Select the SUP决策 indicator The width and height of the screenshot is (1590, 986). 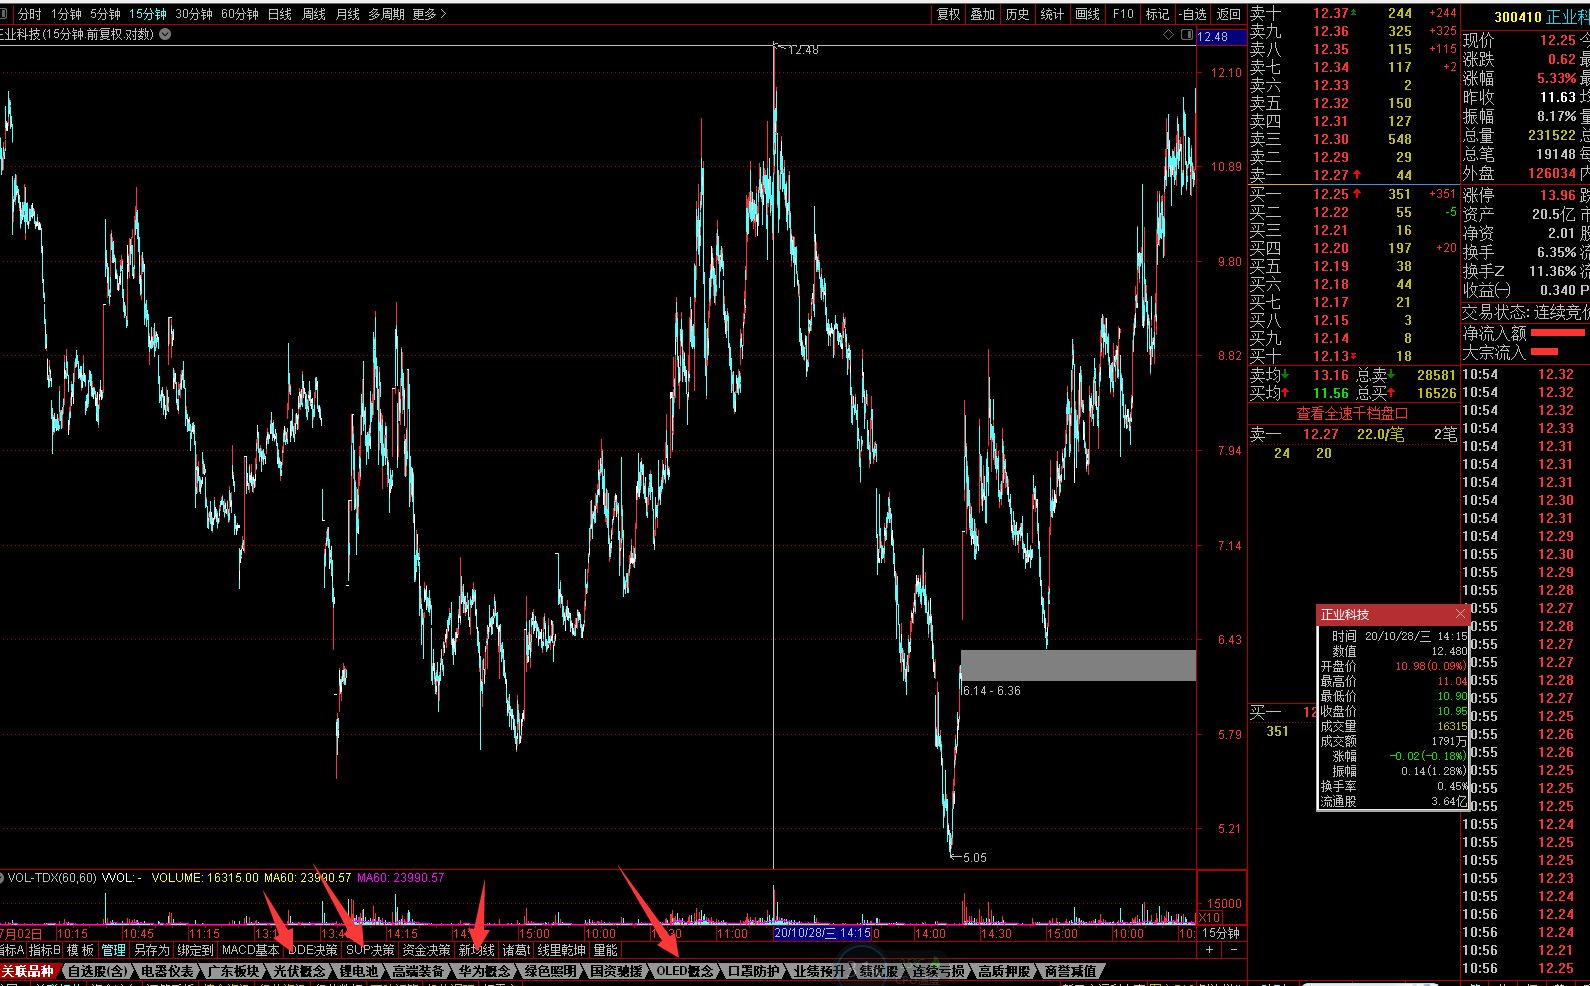pyautogui.click(x=370, y=950)
